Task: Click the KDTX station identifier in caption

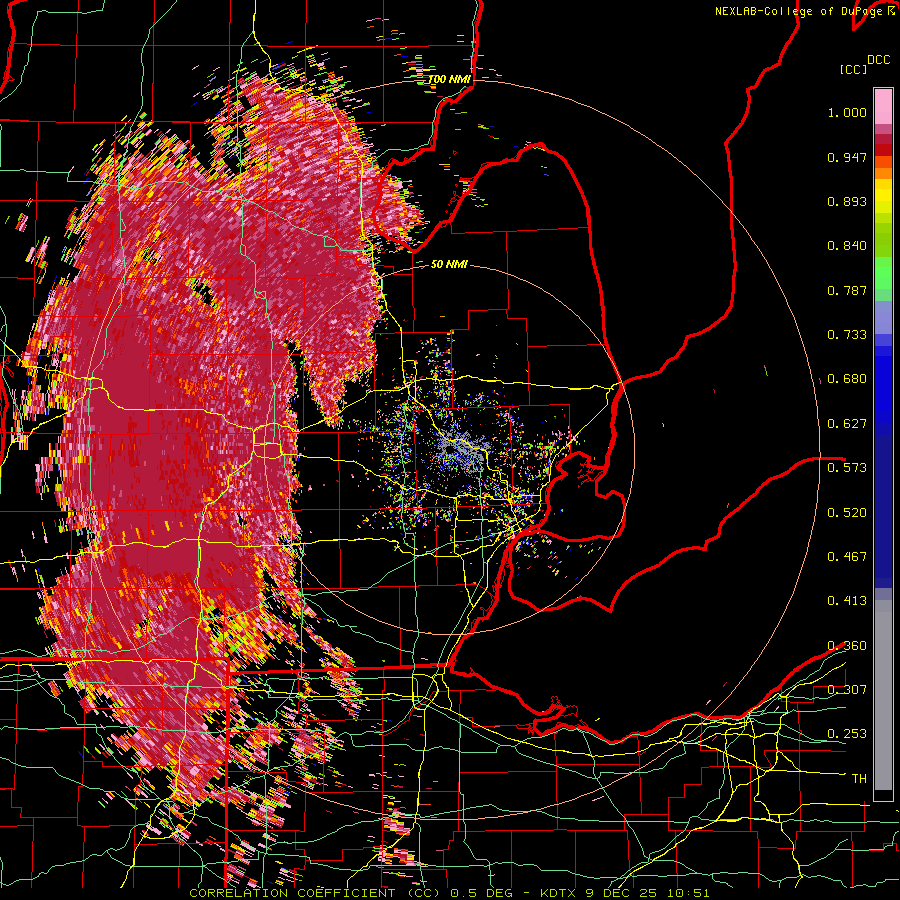Action: point(560,893)
